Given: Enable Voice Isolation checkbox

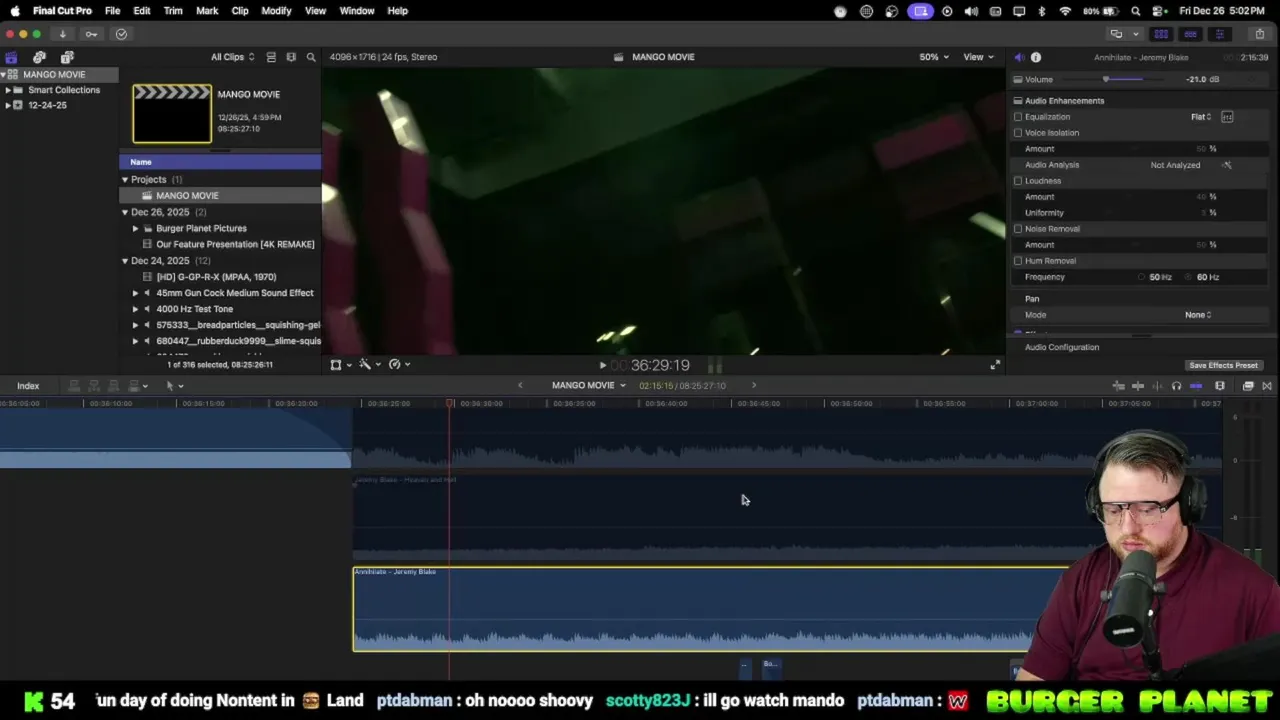Looking at the screenshot, I should [1018, 133].
